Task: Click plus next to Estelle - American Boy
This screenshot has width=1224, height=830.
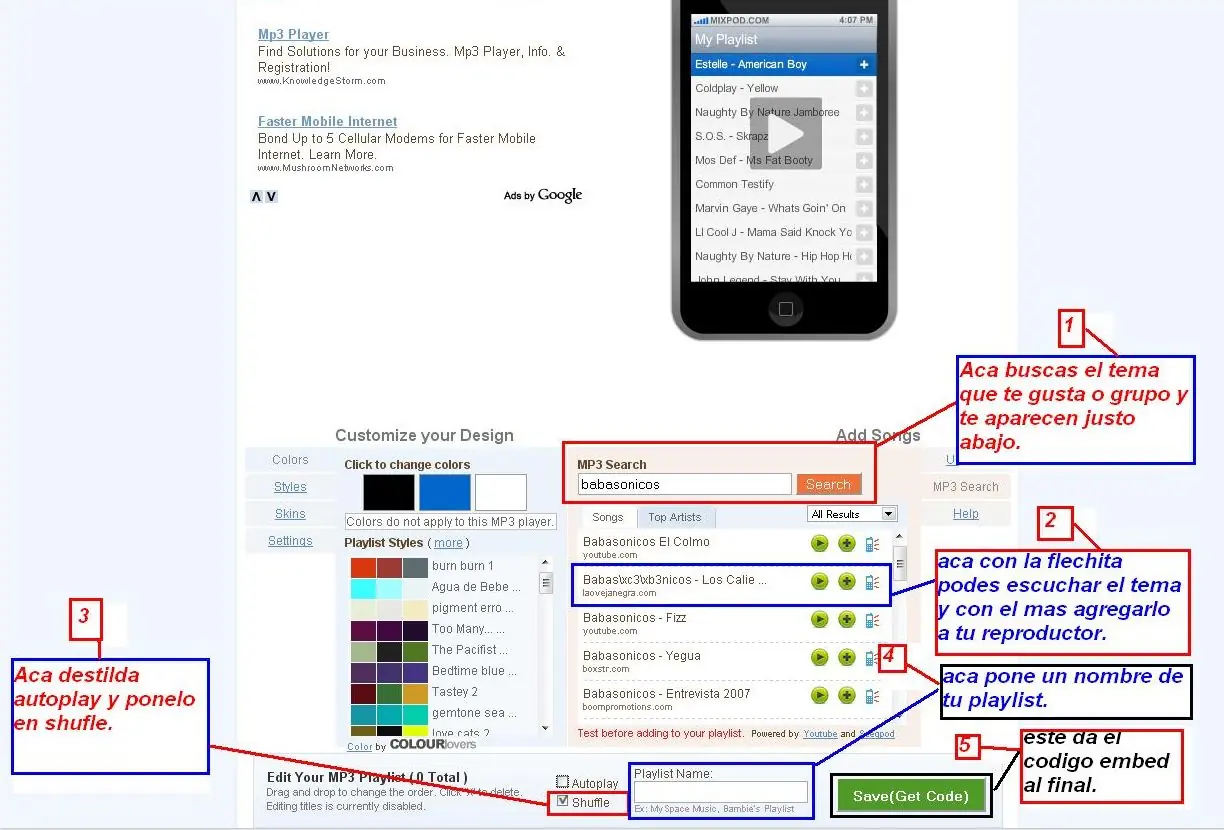Action: coord(864,65)
